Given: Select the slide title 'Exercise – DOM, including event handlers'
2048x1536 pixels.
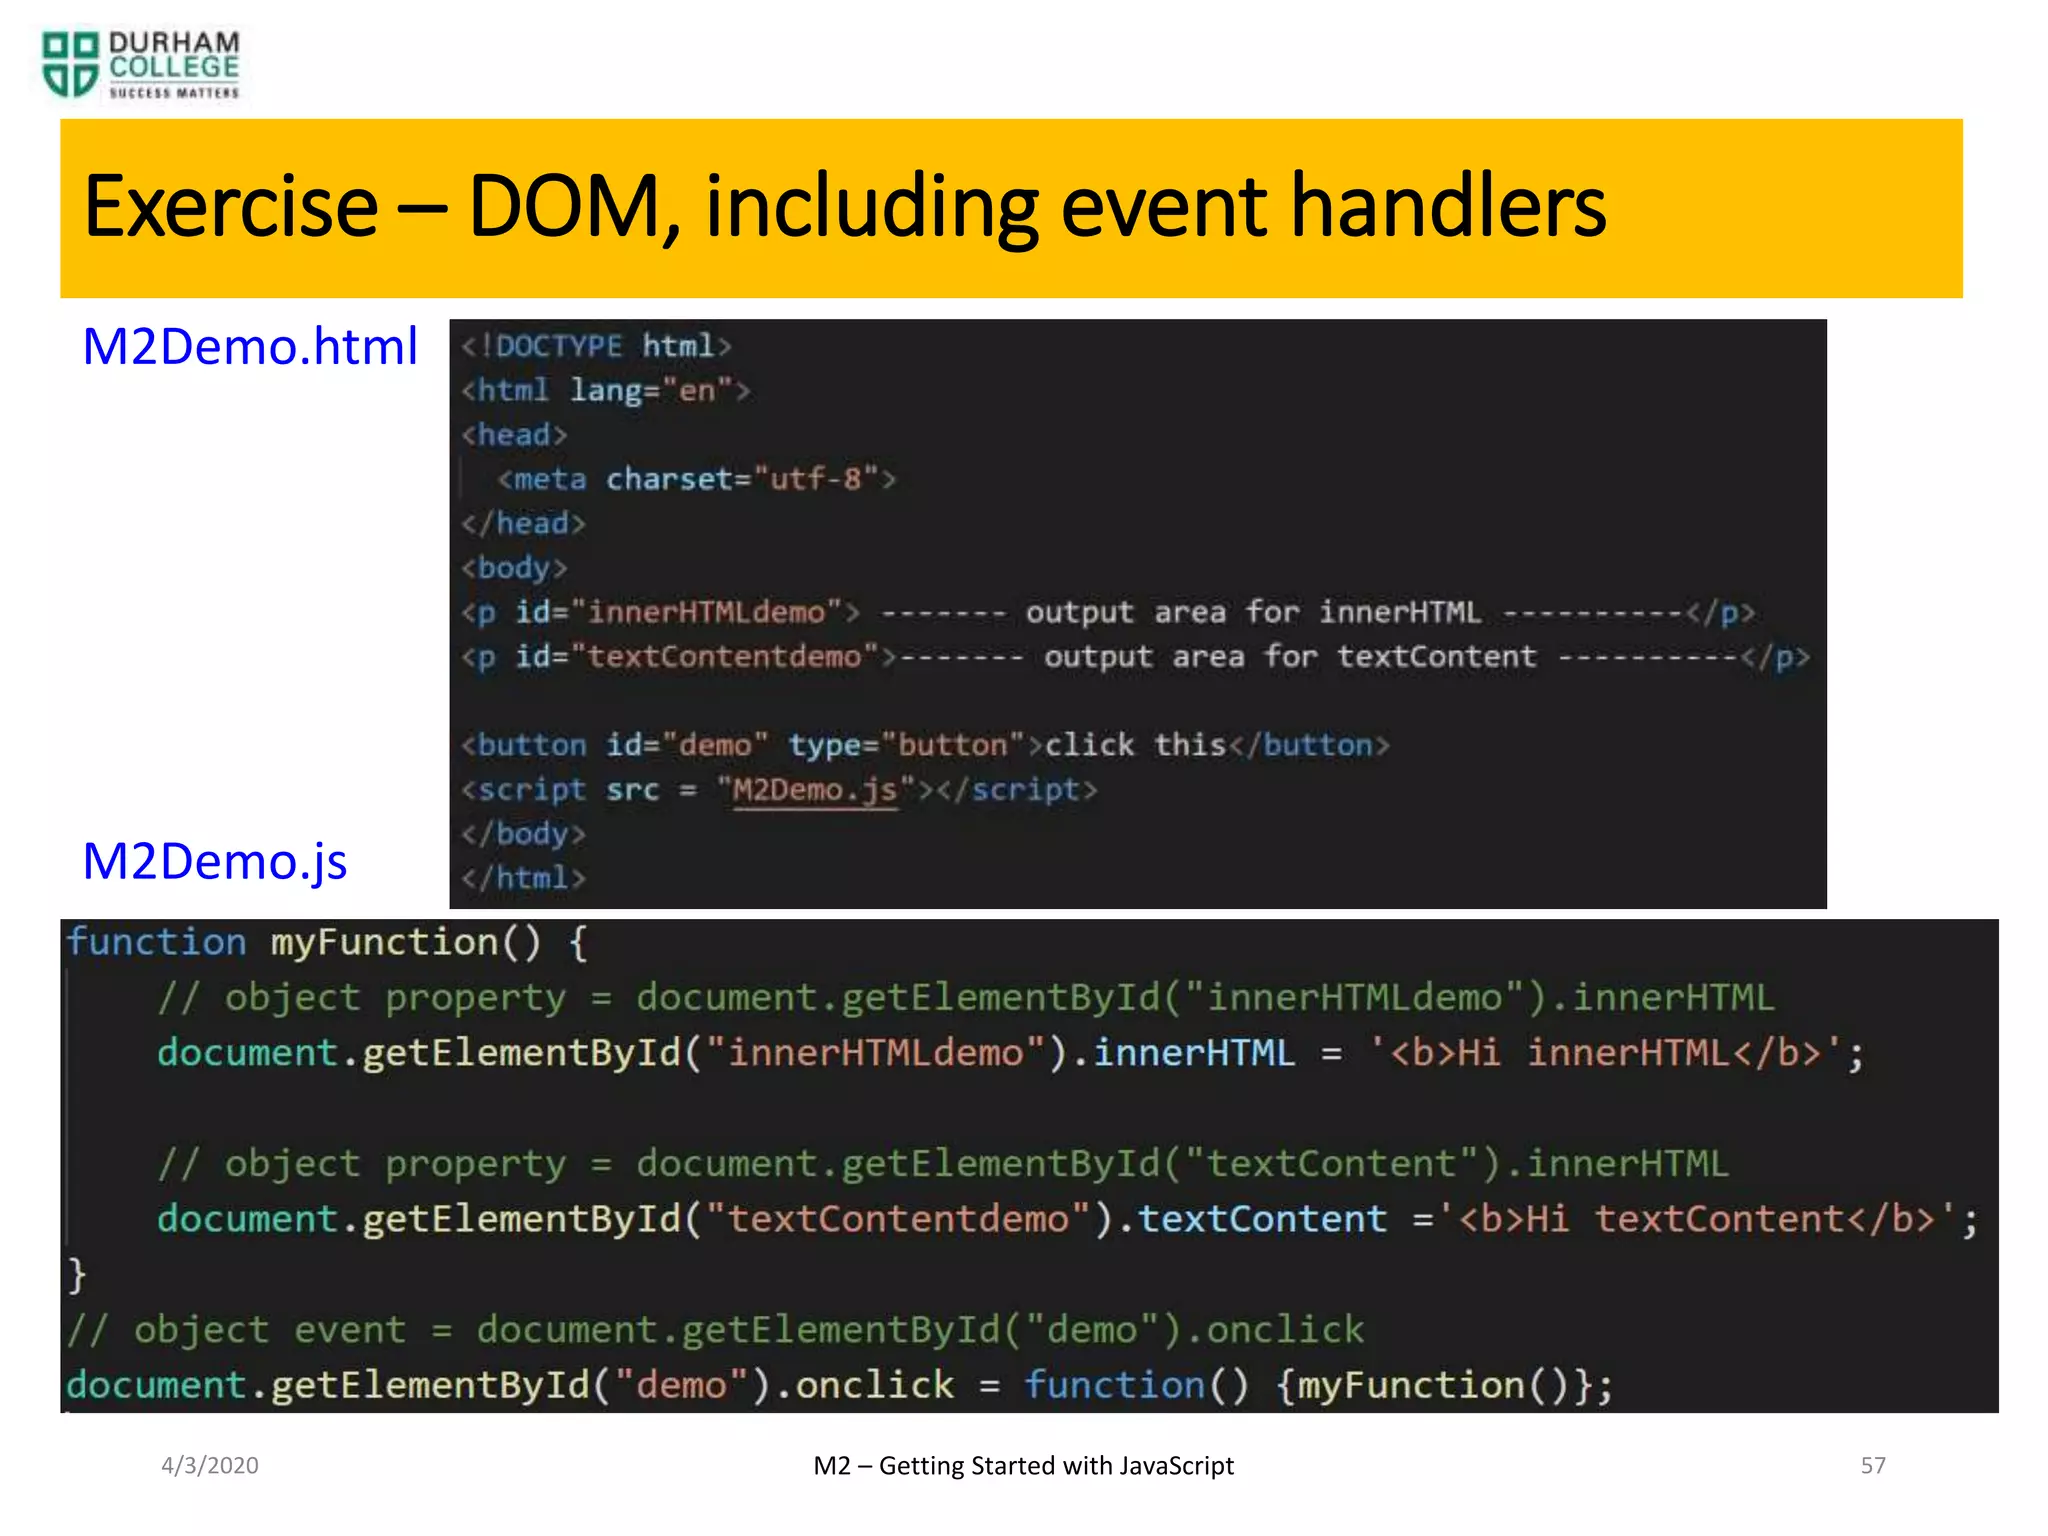Looking at the screenshot, I should (x=845, y=206).
